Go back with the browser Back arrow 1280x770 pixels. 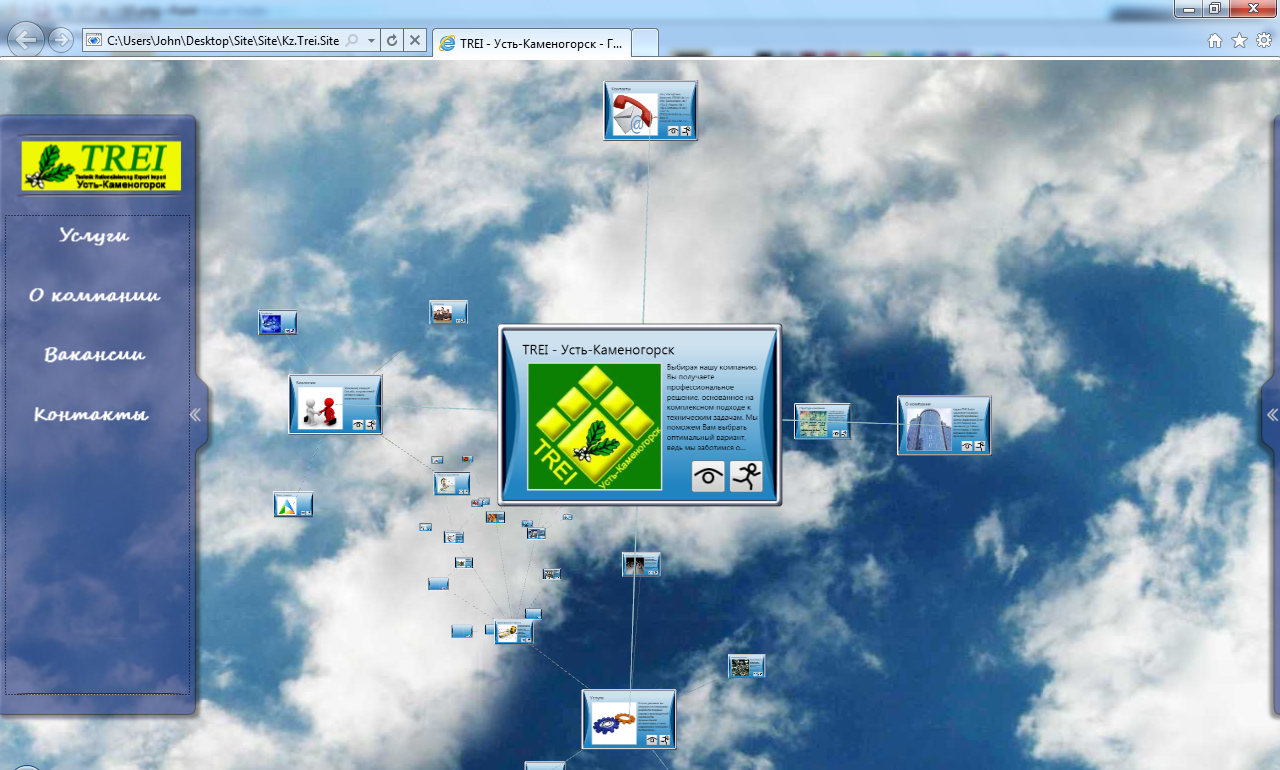[x=26, y=40]
